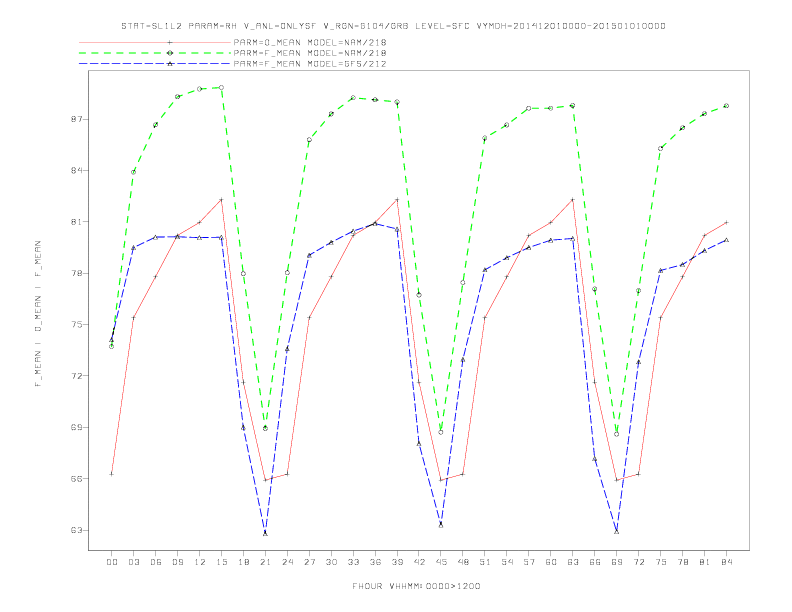792x612 pixels.
Task: Click blue GFS minimum point at hour 21
Action: coord(265,533)
